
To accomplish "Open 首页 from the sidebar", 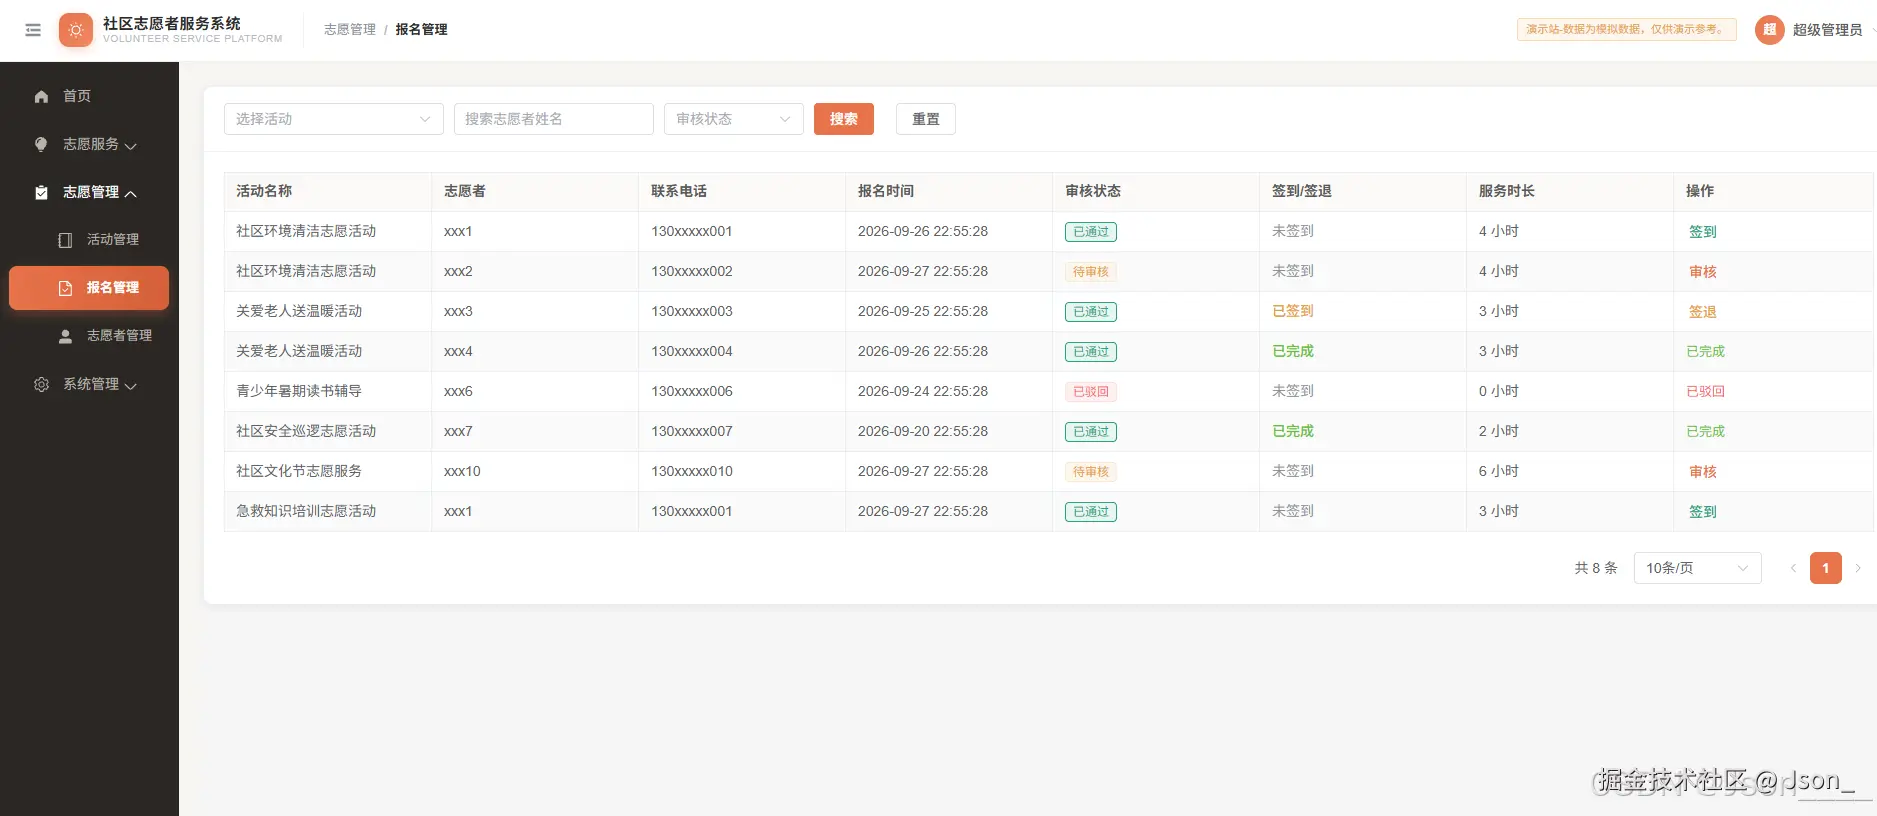I will [x=89, y=96].
